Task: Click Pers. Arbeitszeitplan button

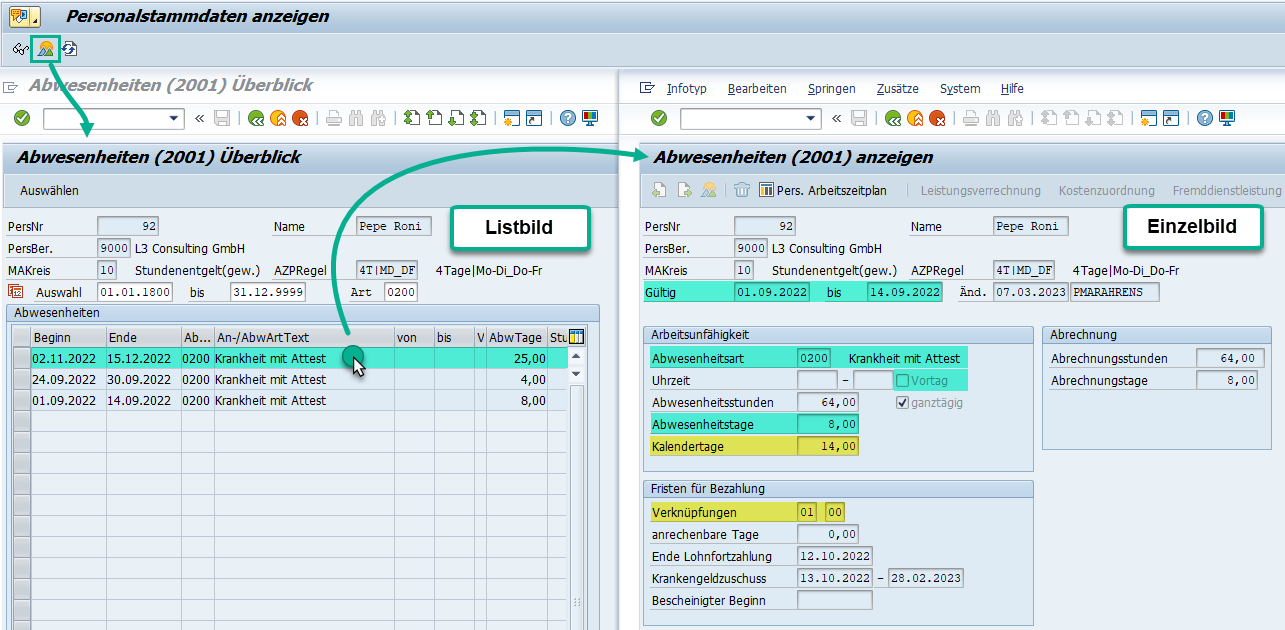Action: click(823, 190)
